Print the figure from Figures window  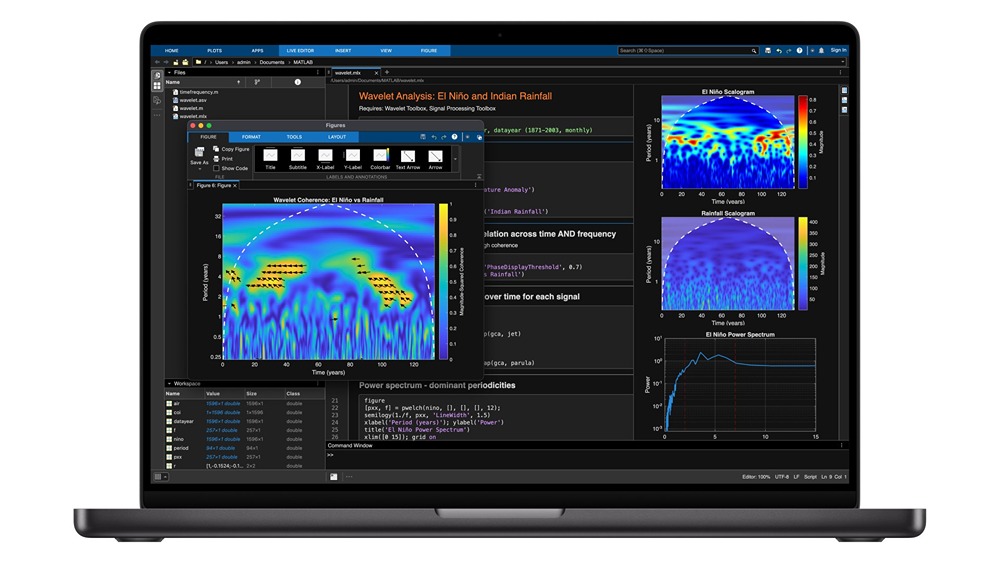pyautogui.click(x=223, y=159)
